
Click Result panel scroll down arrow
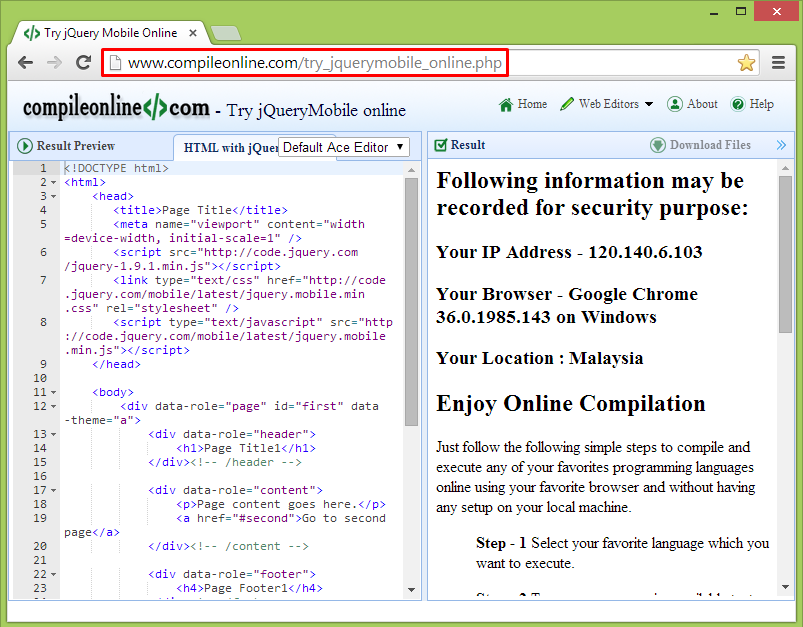(x=785, y=587)
